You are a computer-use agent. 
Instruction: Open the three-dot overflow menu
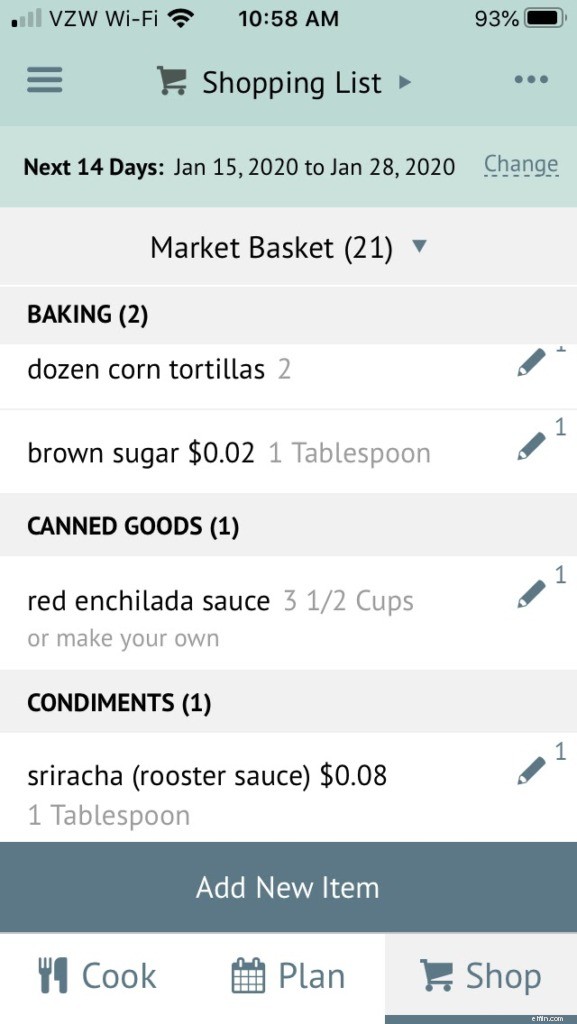(531, 80)
